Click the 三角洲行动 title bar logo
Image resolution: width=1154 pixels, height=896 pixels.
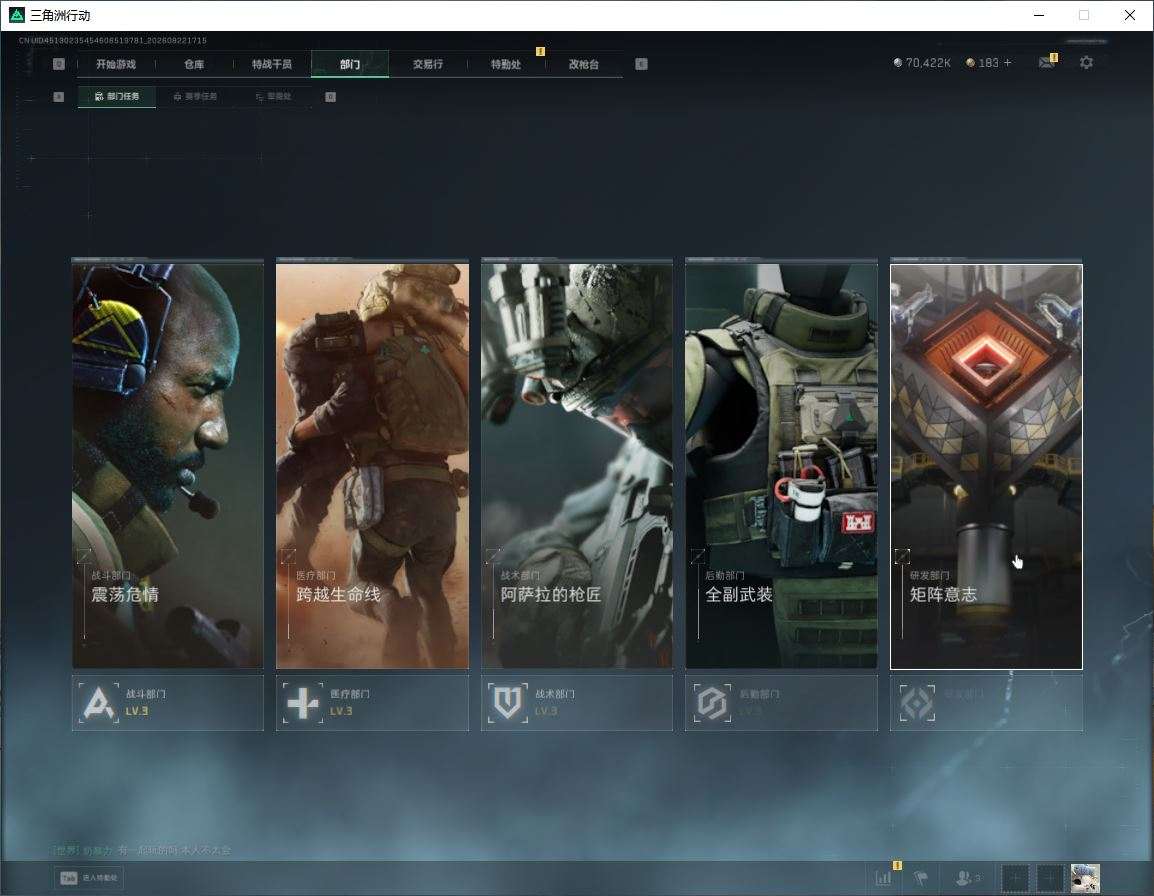coord(16,15)
